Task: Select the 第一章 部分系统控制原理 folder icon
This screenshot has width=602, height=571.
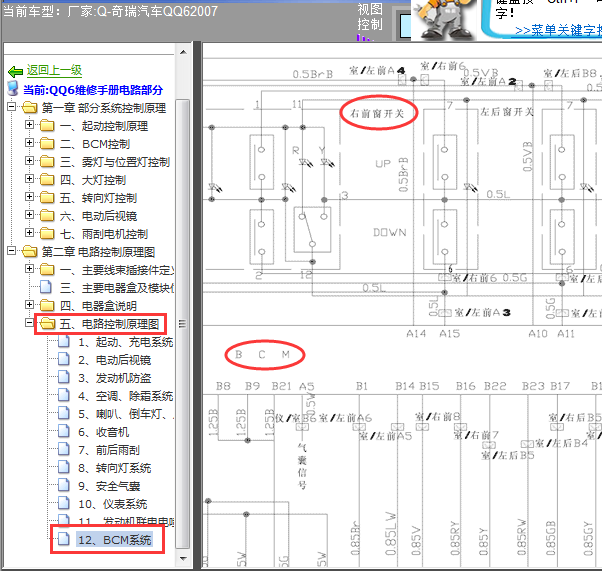Action: pyautogui.click(x=30, y=108)
